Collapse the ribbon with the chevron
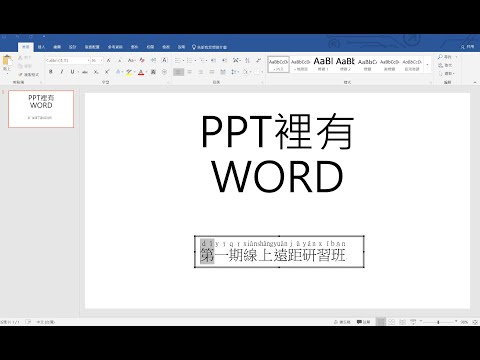 475,82
